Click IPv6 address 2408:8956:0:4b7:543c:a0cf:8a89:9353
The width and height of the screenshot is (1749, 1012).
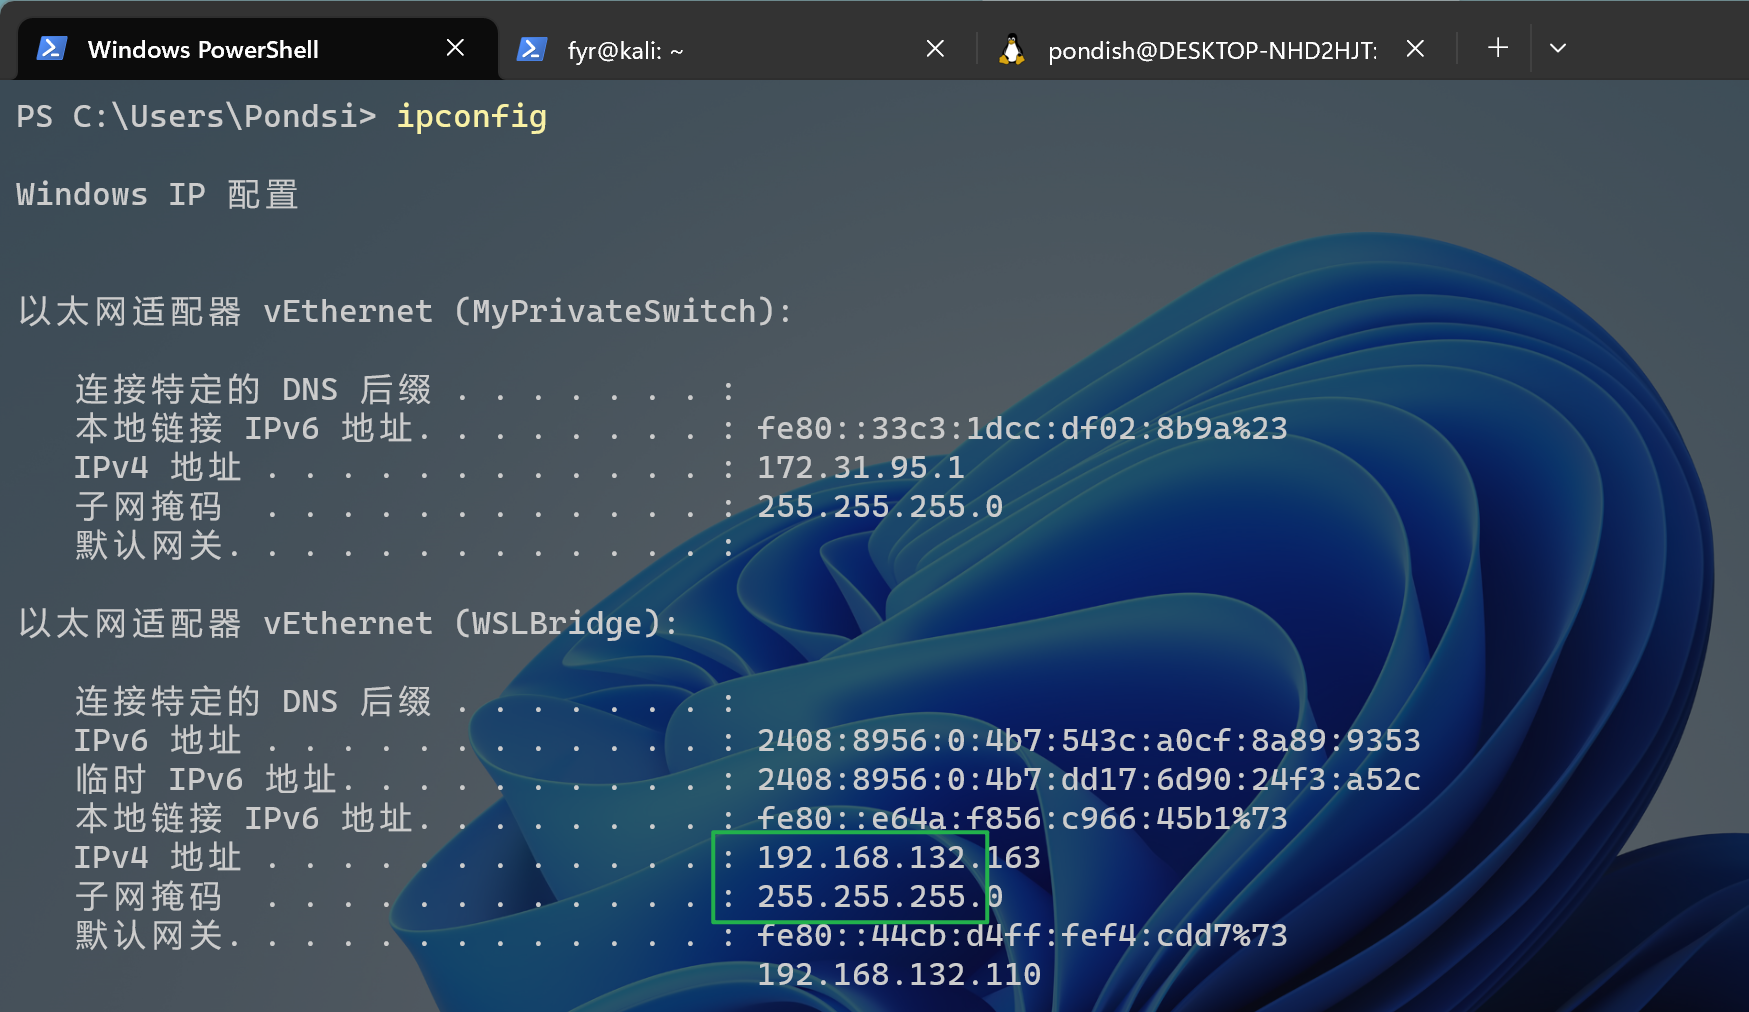click(x=1089, y=741)
